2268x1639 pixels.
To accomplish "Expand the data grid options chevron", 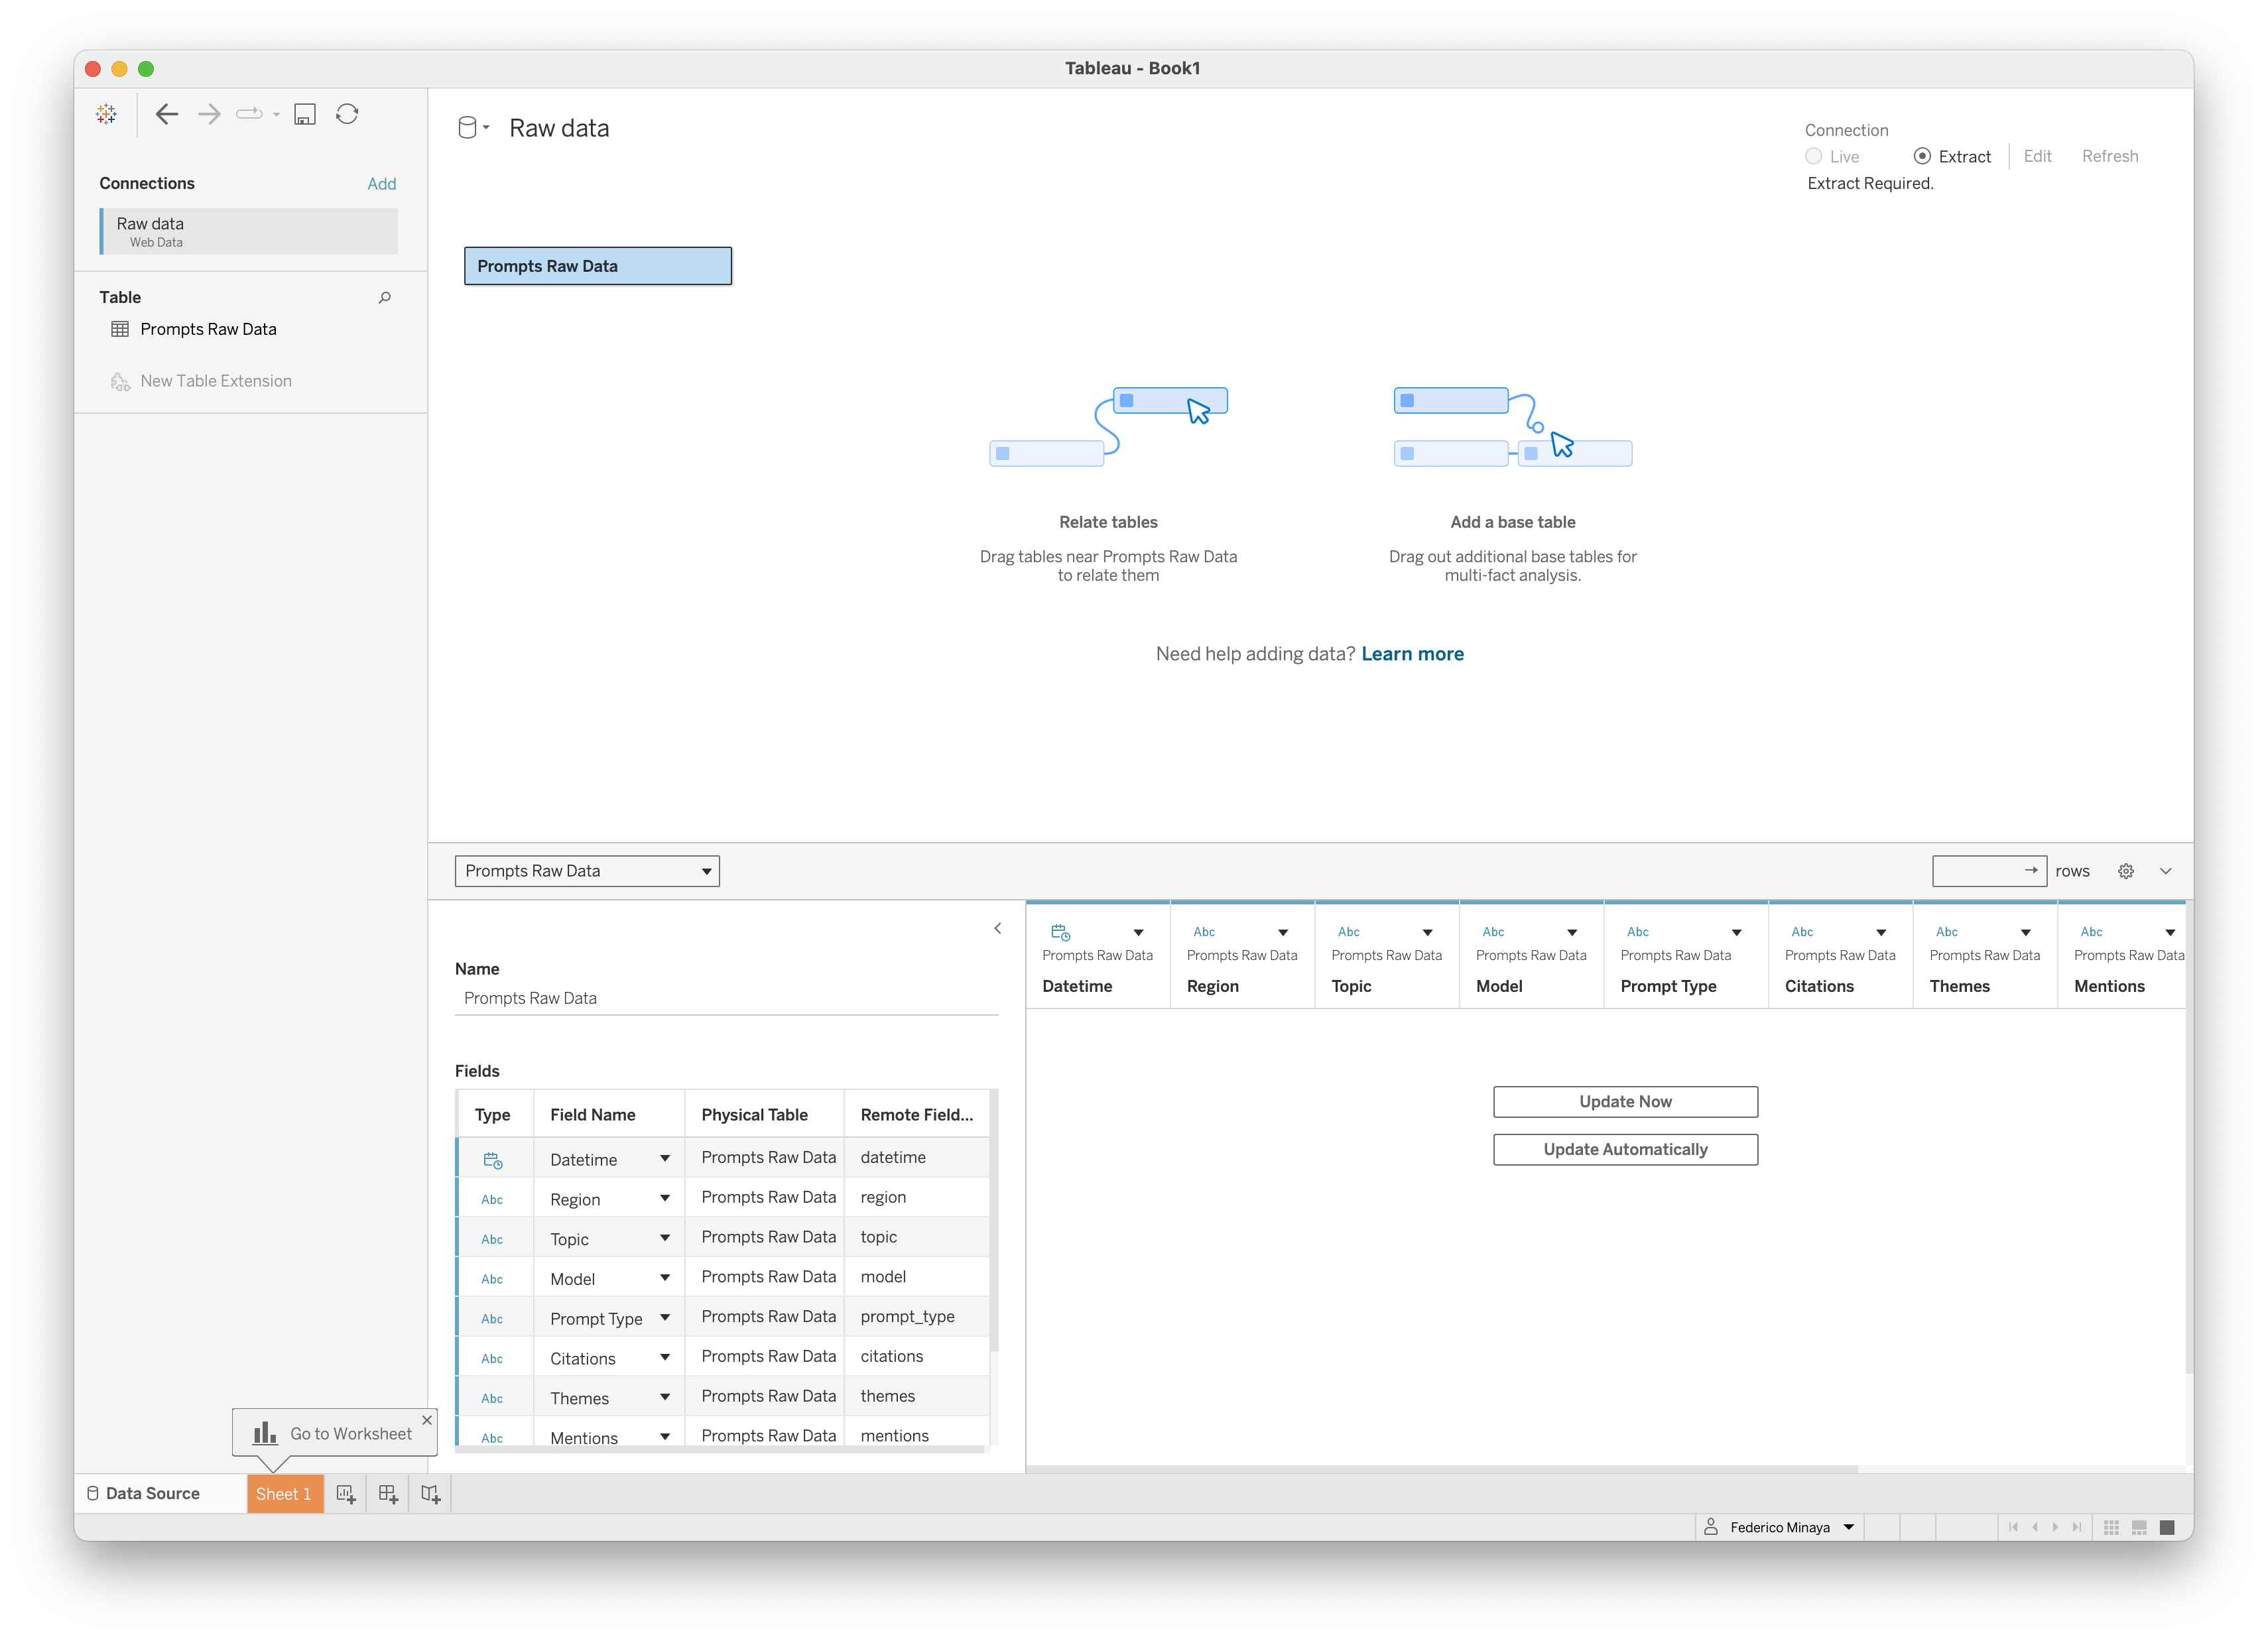I will point(2165,871).
